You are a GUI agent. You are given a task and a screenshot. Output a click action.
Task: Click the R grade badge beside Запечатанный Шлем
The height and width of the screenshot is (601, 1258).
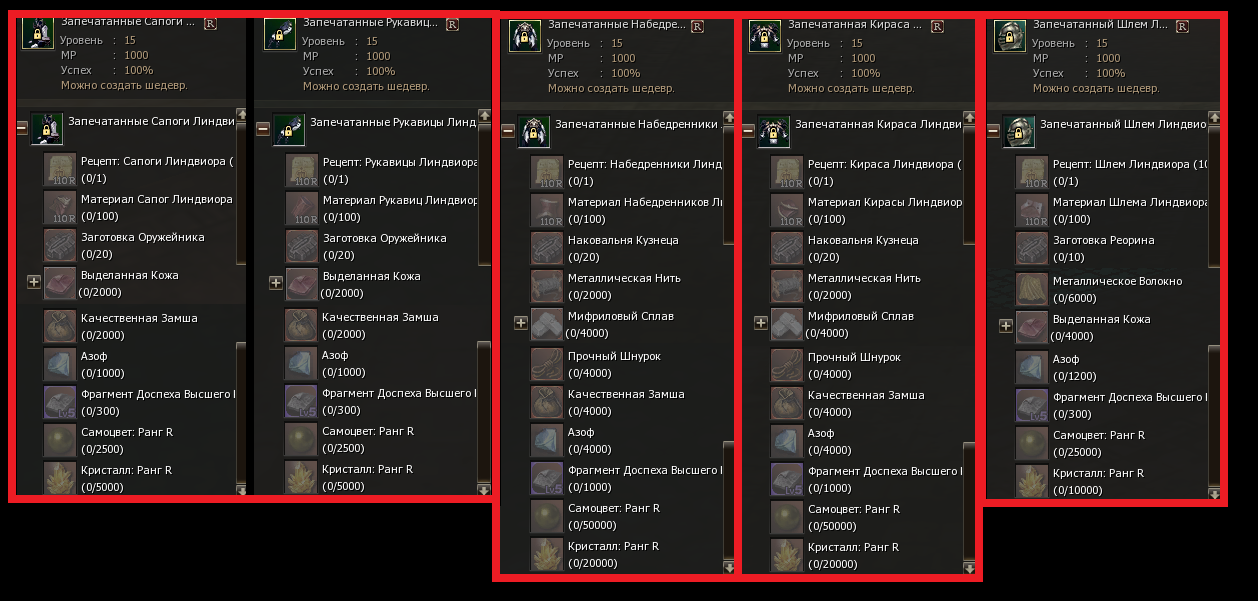tap(1183, 25)
